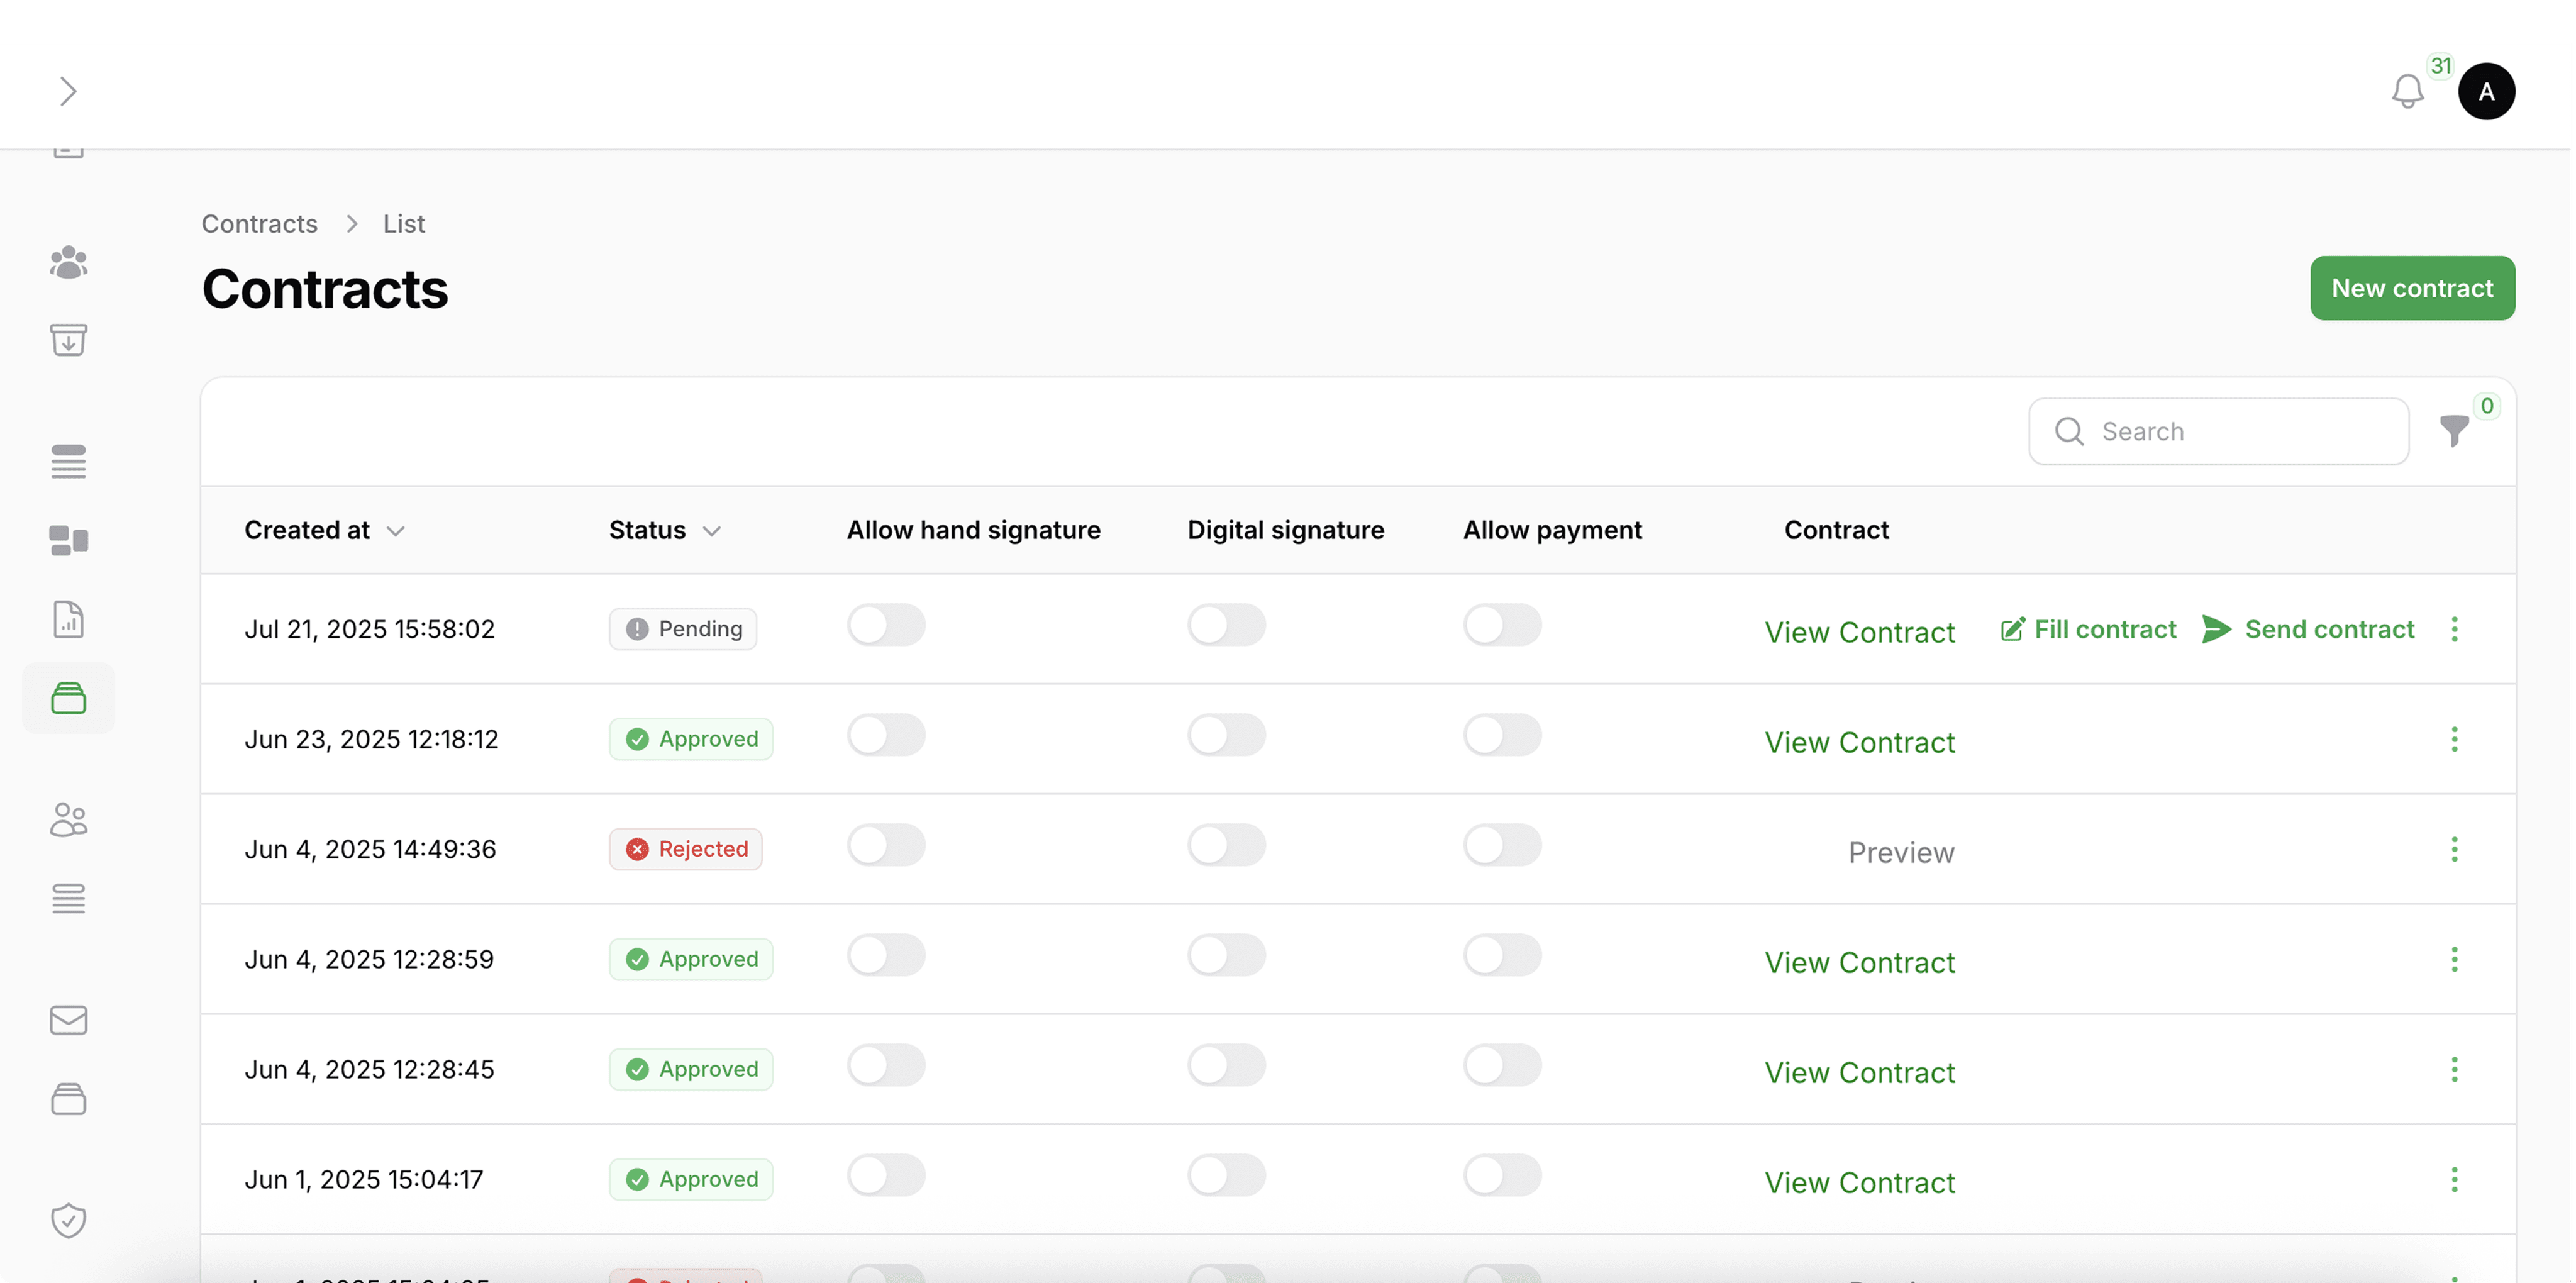Focus the Search input field
The height and width of the screenshot is (1283, 2576).
(2218, 431)
